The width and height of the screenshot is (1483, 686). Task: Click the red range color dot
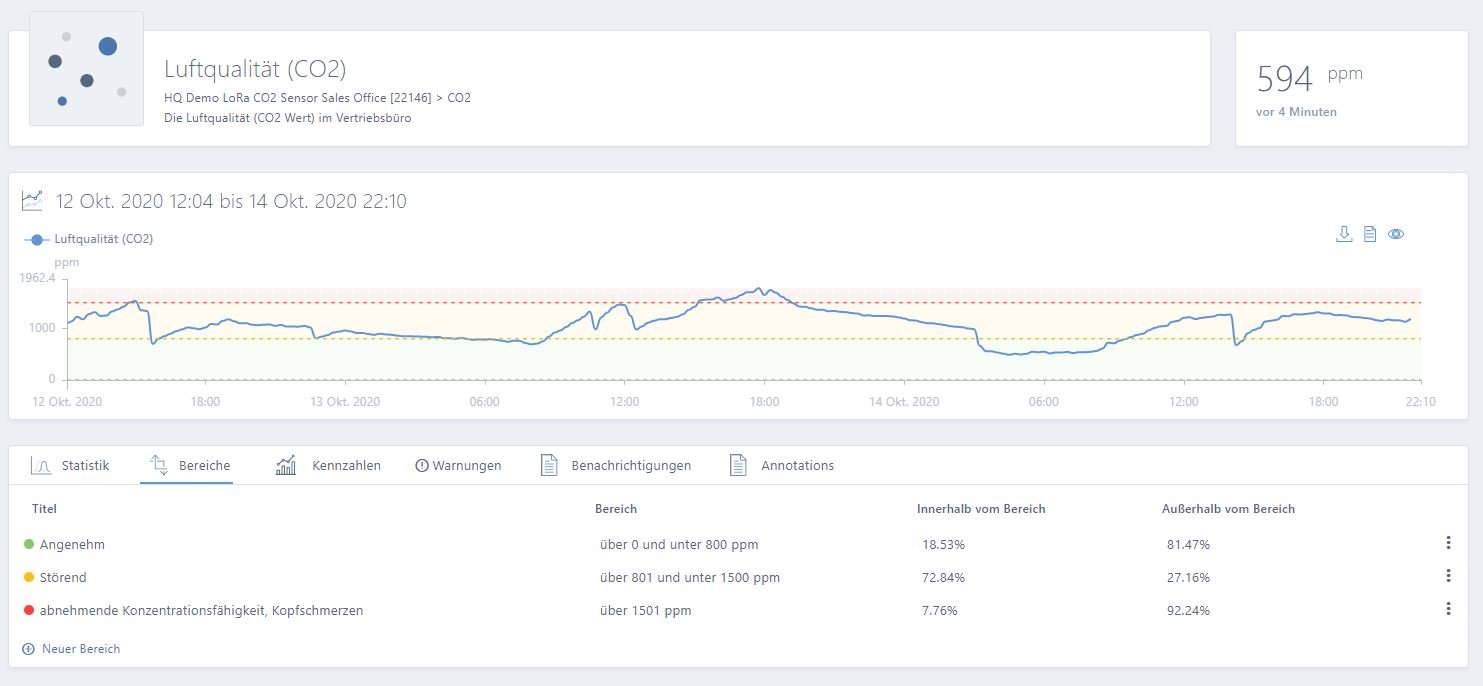pyautogui.click(x=28, y=610)
